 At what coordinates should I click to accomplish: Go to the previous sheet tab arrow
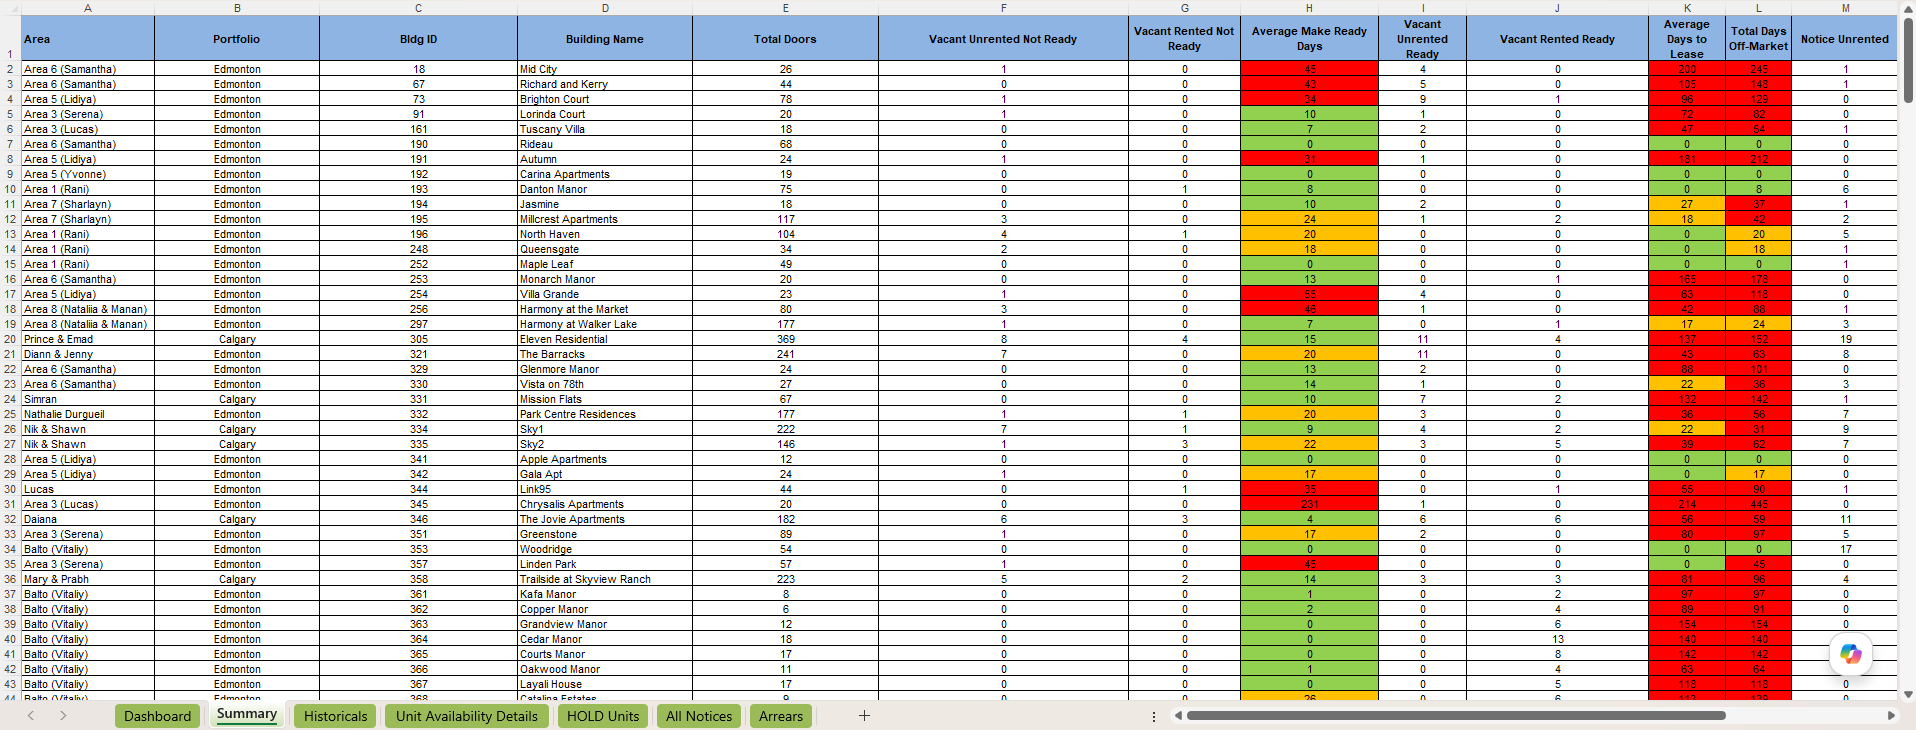pos(31,716)
